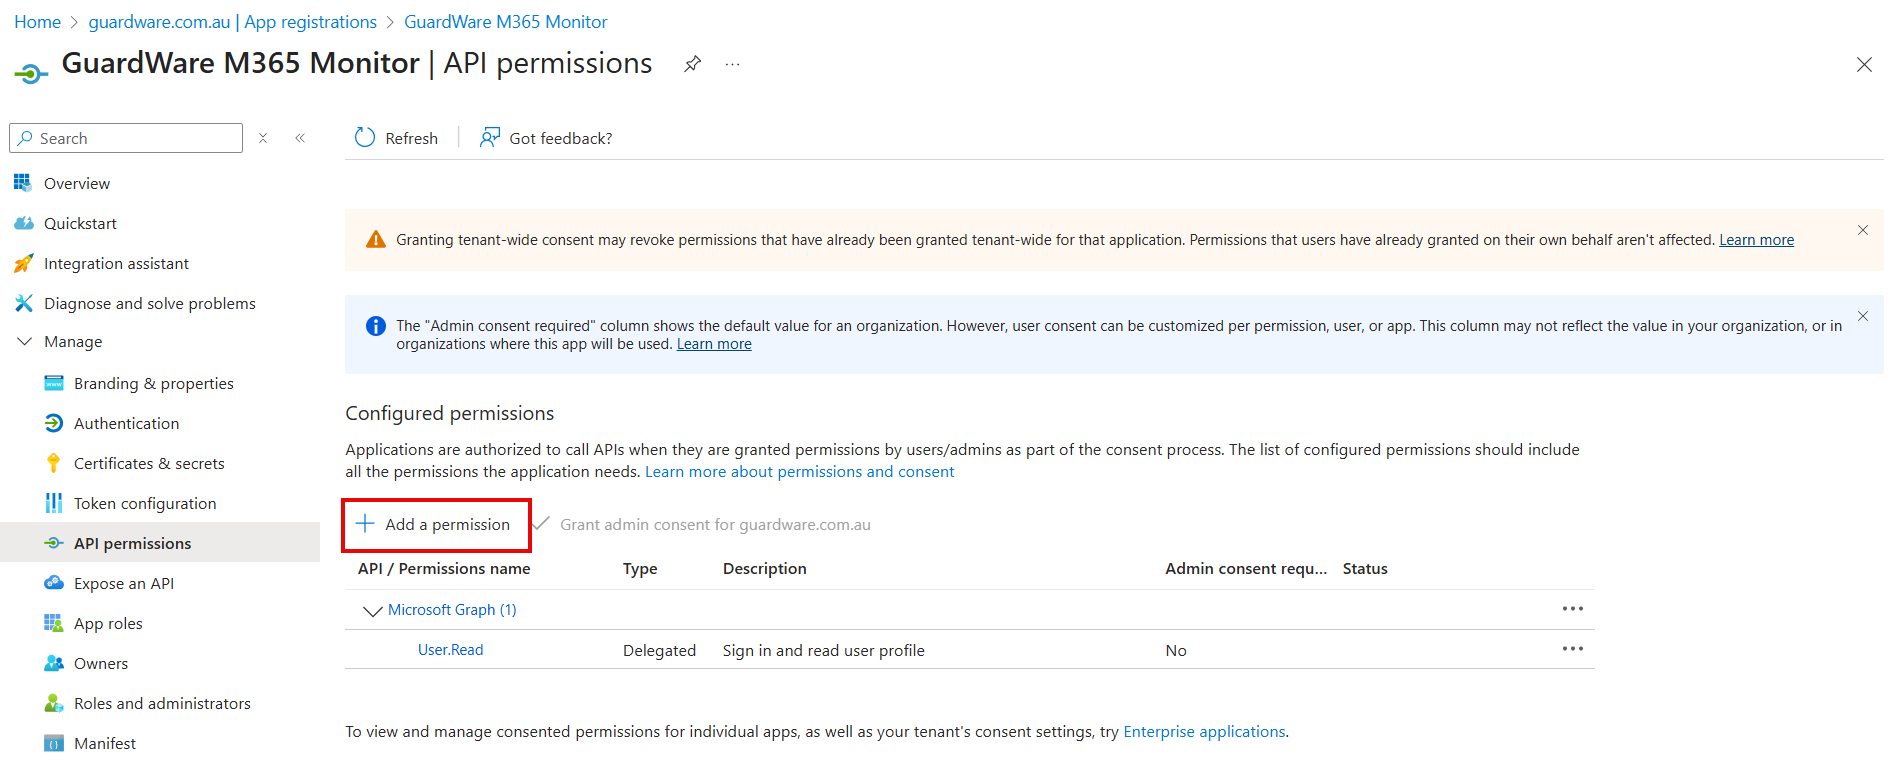1894x761 pixels.
Task: Go to Certificates & secrets
Action: 149,464
